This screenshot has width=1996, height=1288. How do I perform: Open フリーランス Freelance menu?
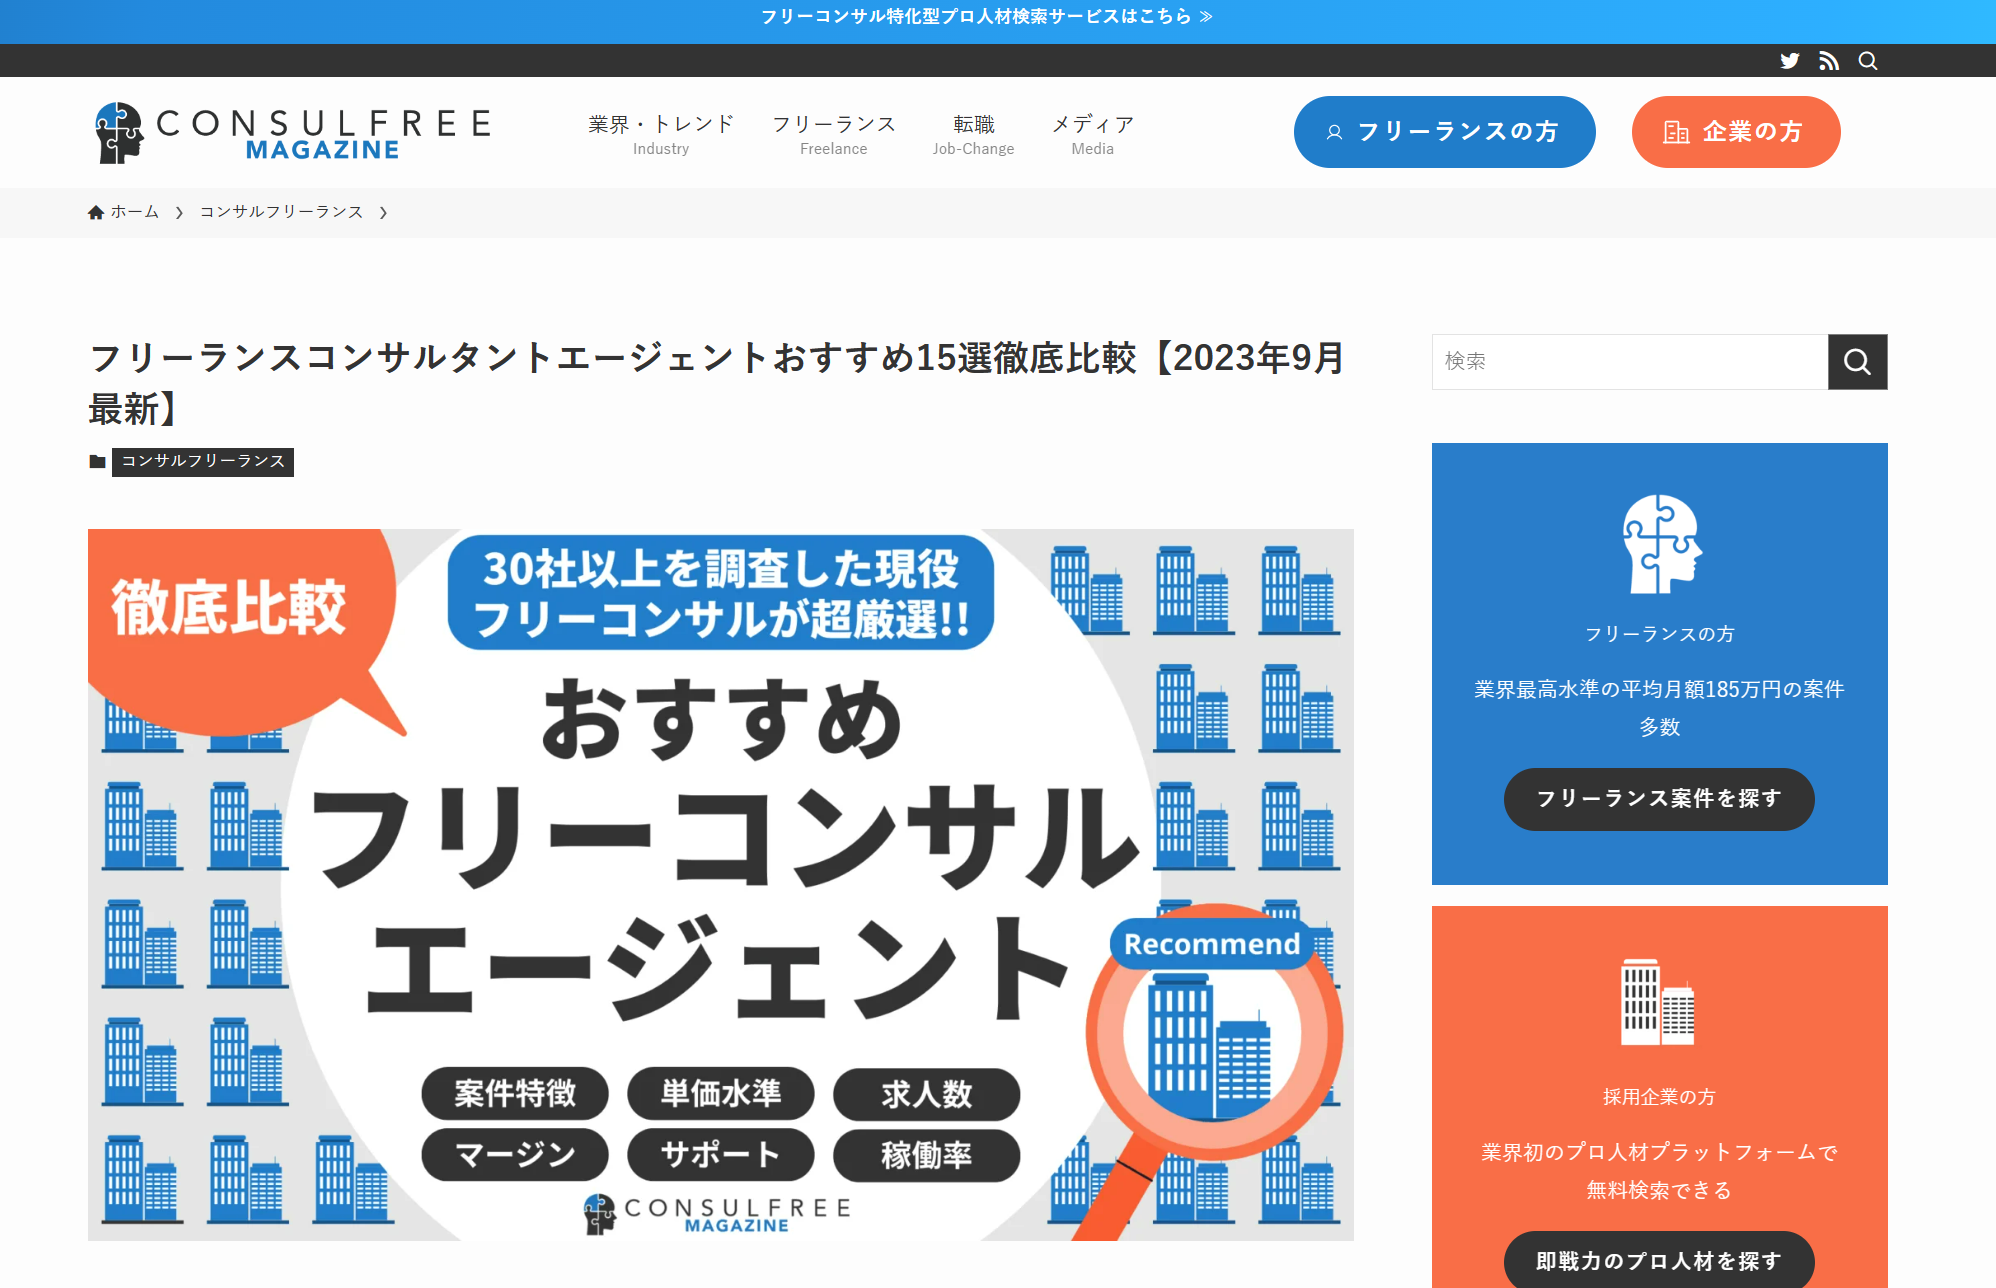(833, 134)
